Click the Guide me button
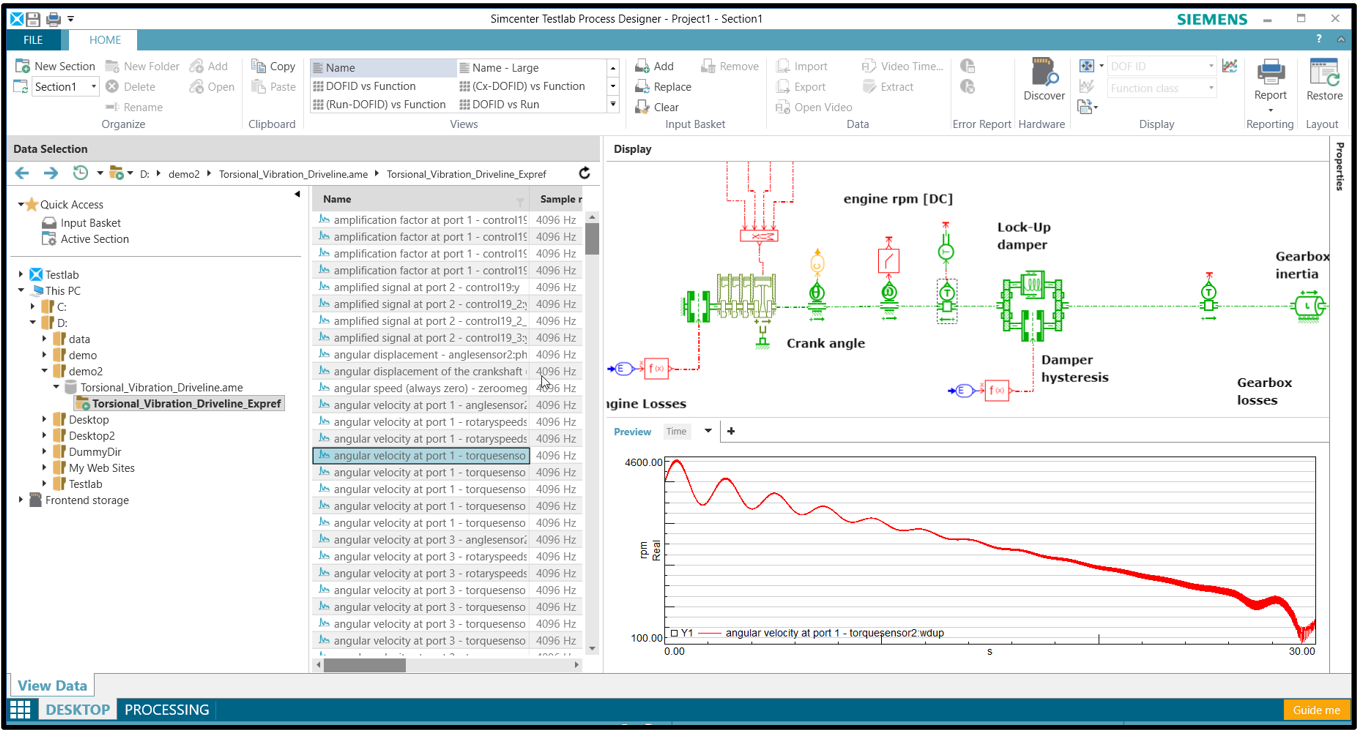 click(x=1315, y=710)
